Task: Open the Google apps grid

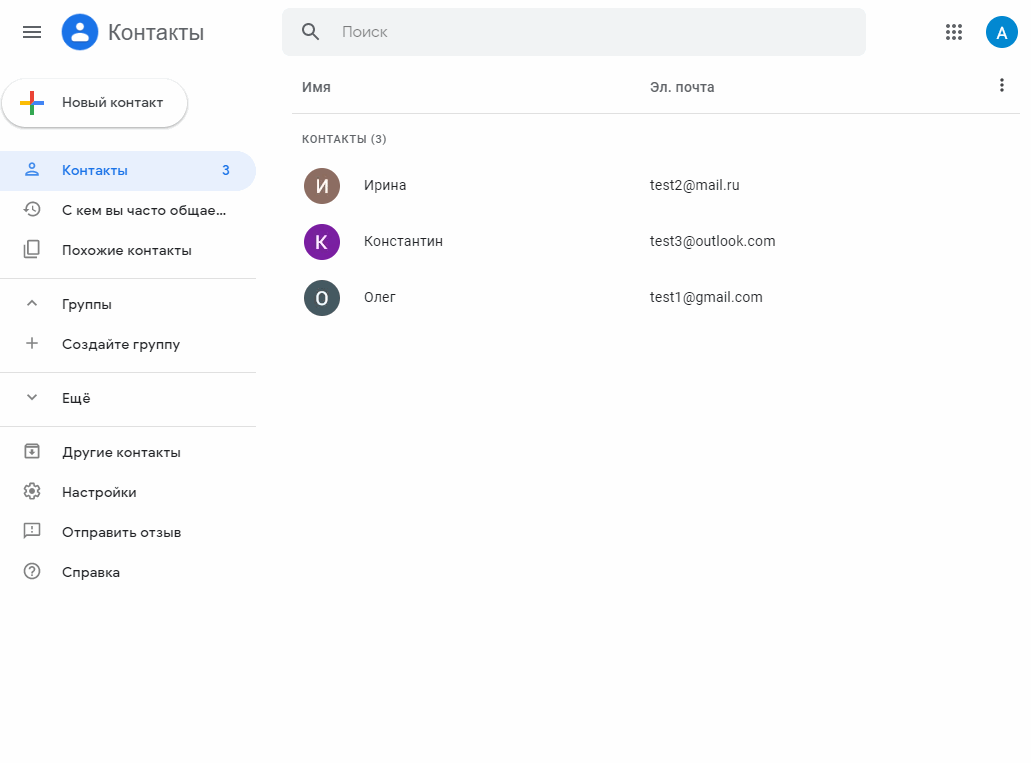Action: point(953,32)
